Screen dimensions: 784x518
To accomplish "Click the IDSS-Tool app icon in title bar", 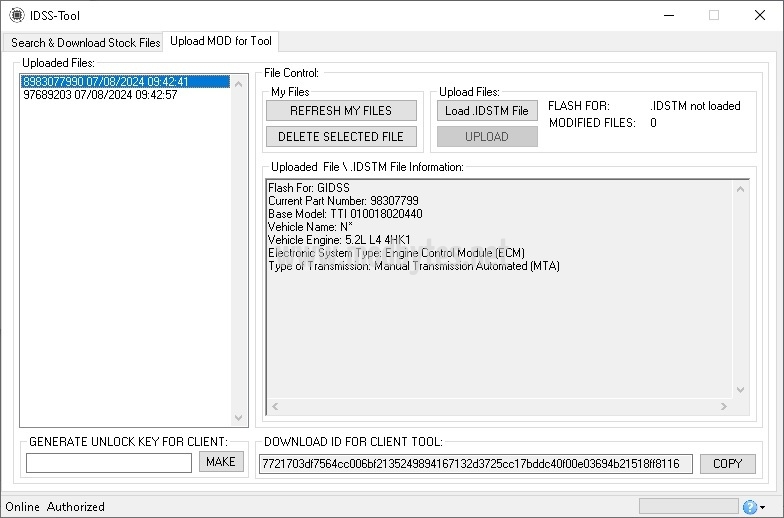I will (x=14, y=15).
